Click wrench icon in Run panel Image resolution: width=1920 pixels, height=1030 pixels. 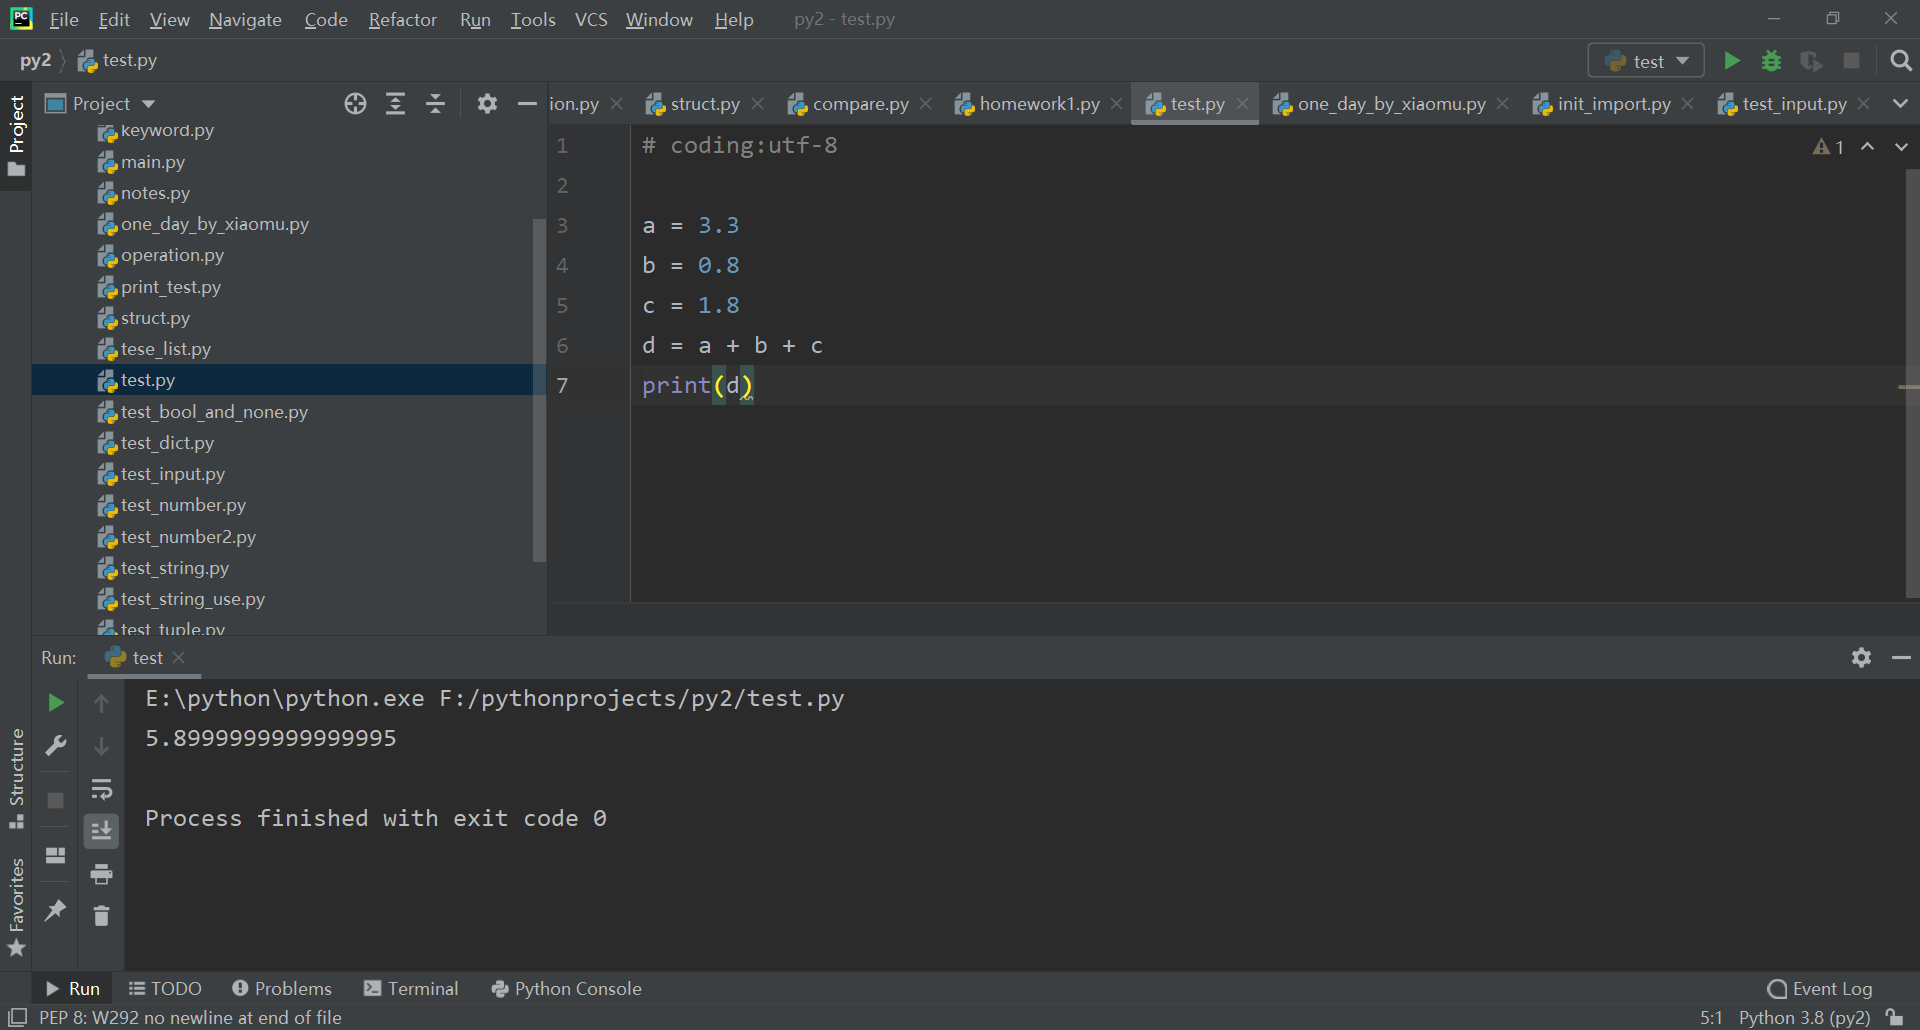[x=56, y=746]
